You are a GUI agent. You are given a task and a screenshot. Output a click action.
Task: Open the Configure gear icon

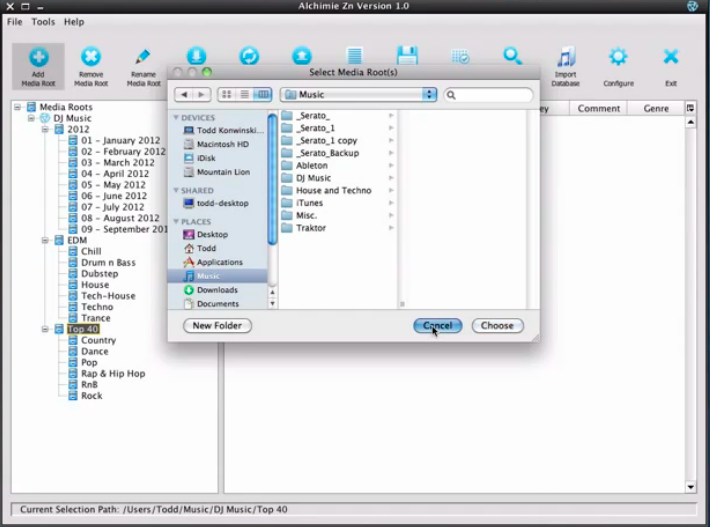pyautogui.click(x=618, y=58)
